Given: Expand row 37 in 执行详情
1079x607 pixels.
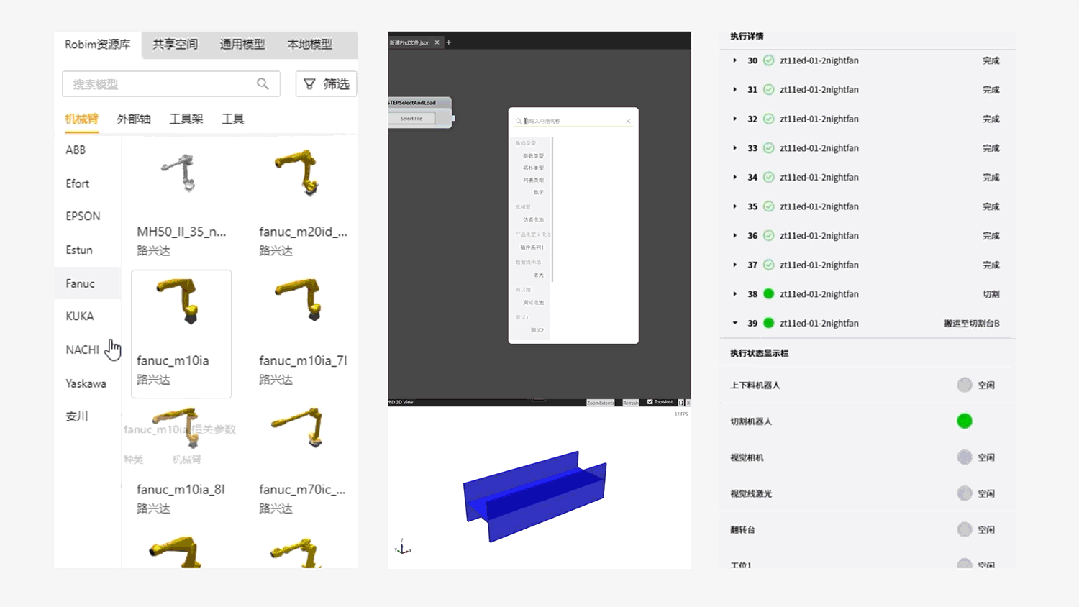Looking at the screenshot, I should pyautogui.click(x=735, y=265).
